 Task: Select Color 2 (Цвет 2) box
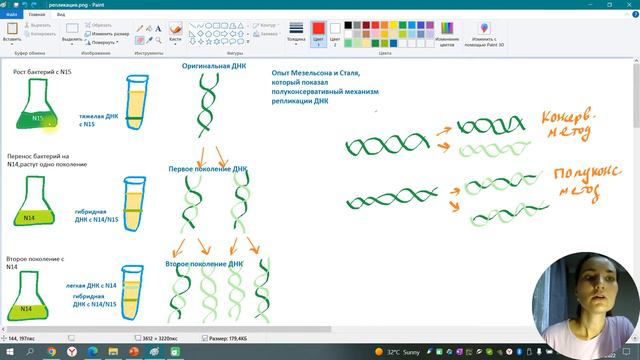[335, 34]
